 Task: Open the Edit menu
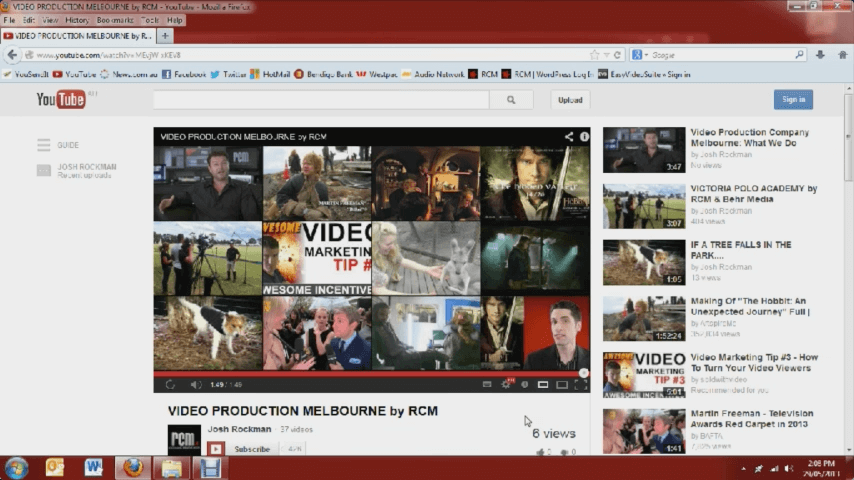point(29,20)
